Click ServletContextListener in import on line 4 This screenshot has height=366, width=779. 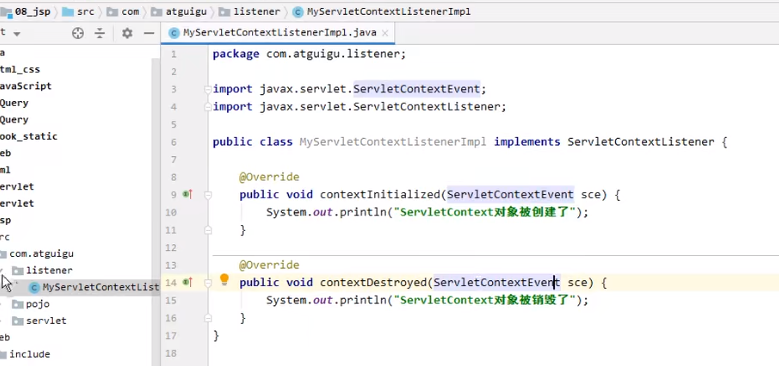coord(426,107)
